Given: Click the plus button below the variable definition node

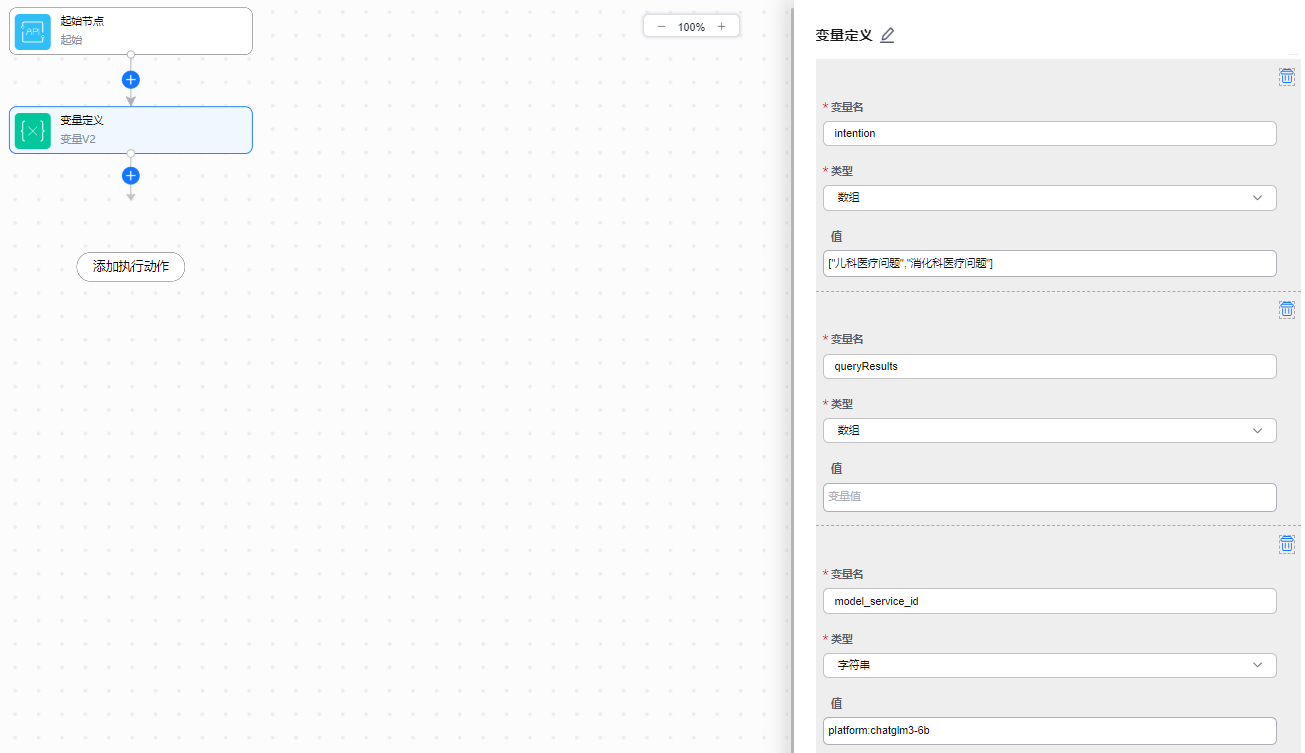Looking at the screenshot, I should point(131,176).
